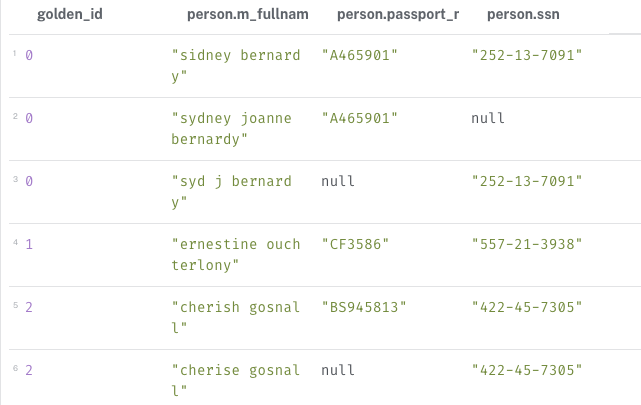Click the "cherish gosnall" name cell
The width and height of the screenshot is (641, 405).
point(236,317)
